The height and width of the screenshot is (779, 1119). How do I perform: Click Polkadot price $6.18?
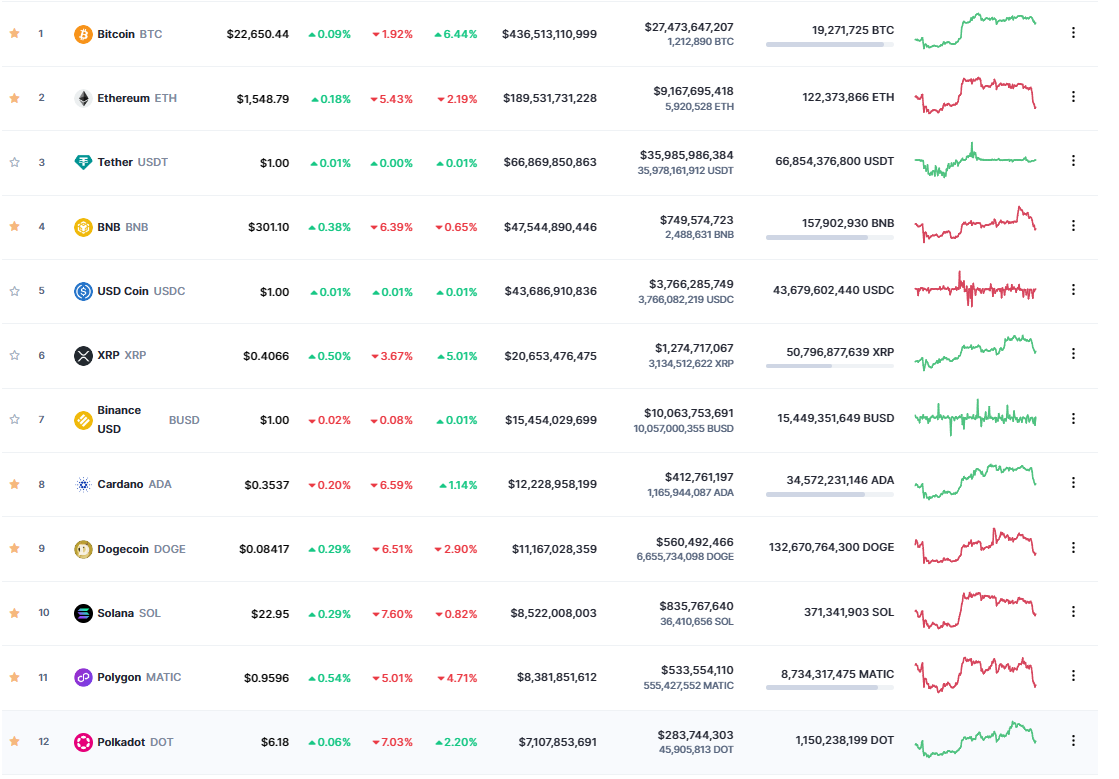pos(275,743)
